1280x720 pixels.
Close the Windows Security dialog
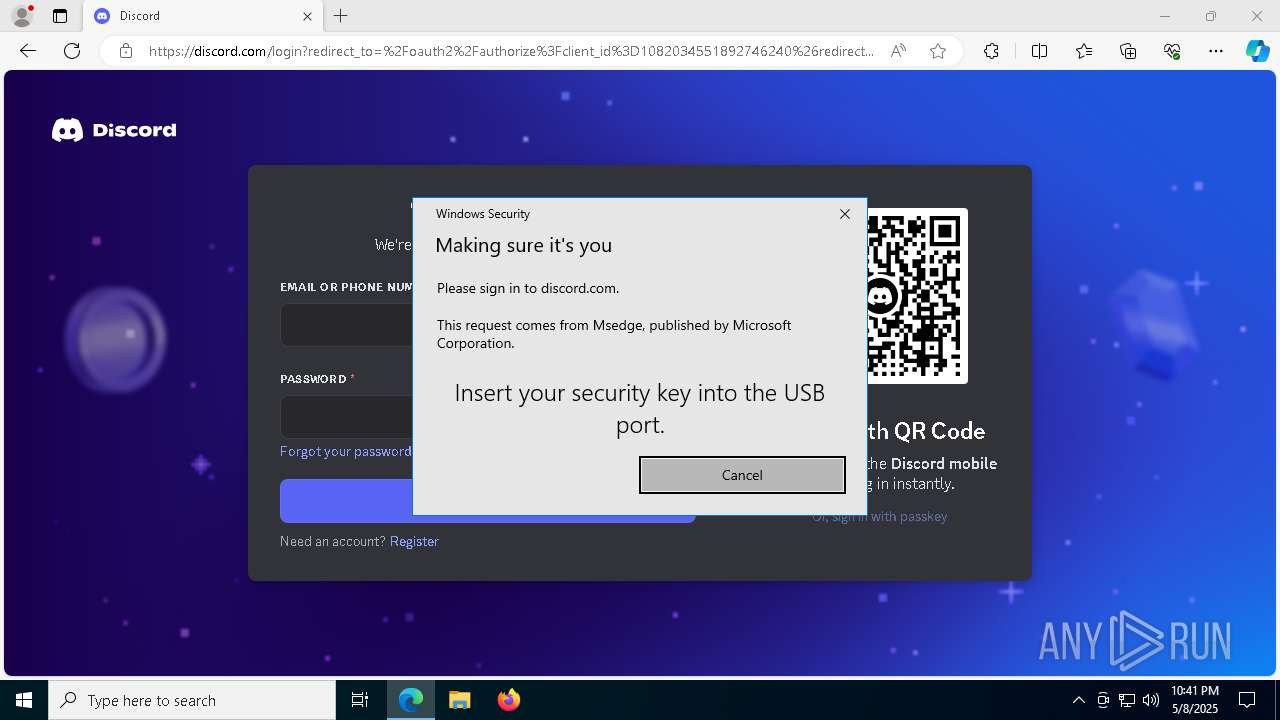pyautogui.click(x=845, y=214)
